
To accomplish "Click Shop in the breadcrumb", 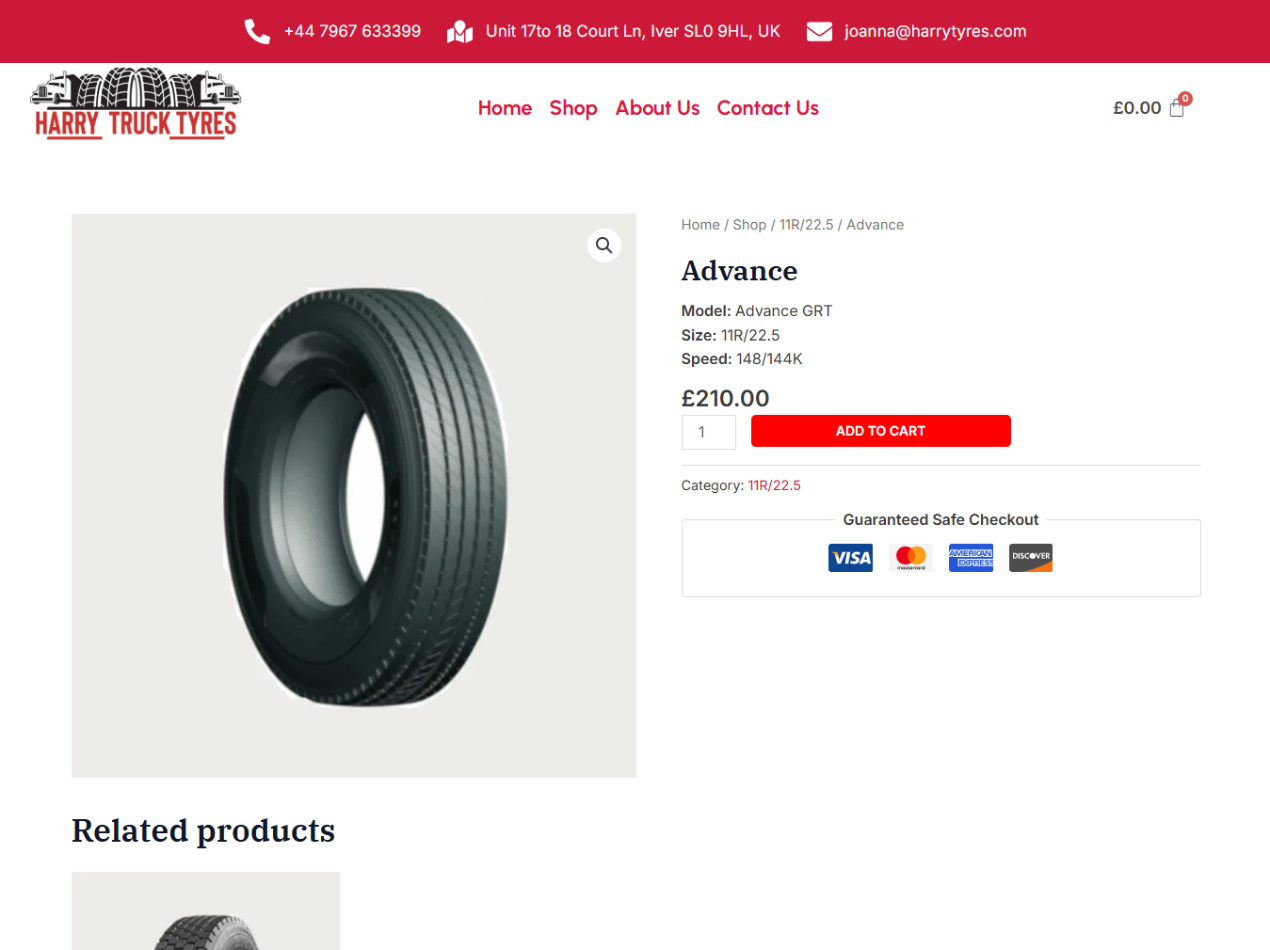I will coord(749,225).
